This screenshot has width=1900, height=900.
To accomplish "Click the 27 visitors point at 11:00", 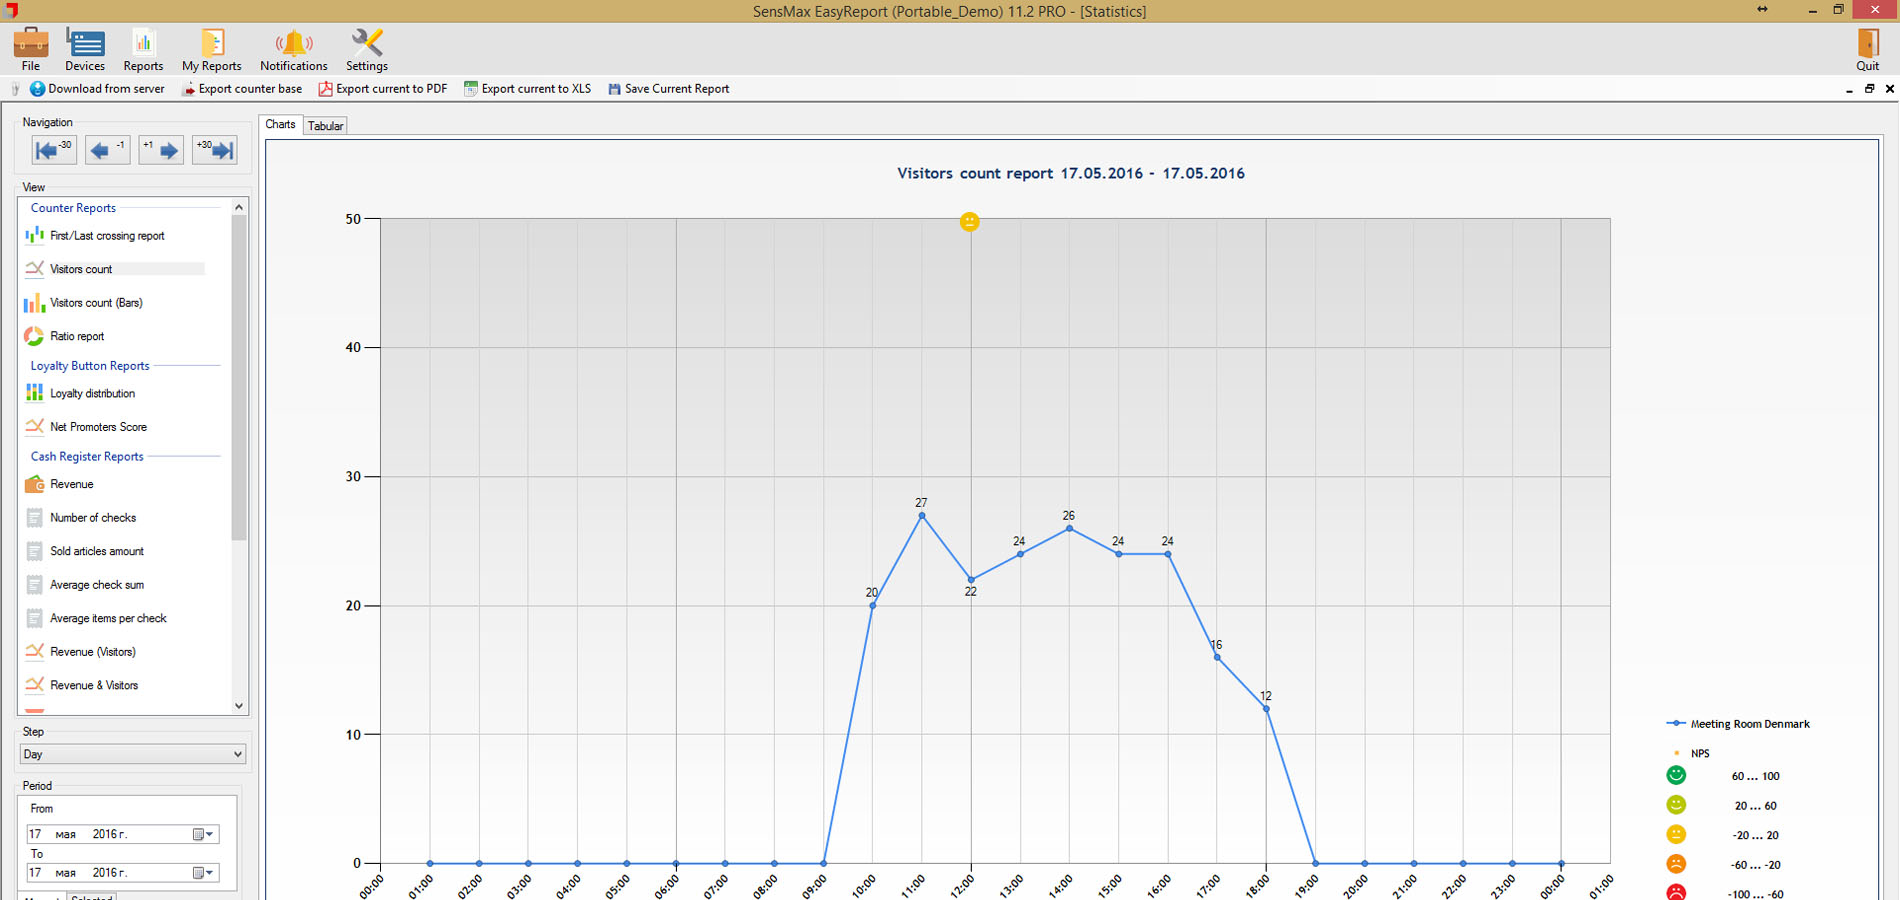I will (x=922, y=516).
